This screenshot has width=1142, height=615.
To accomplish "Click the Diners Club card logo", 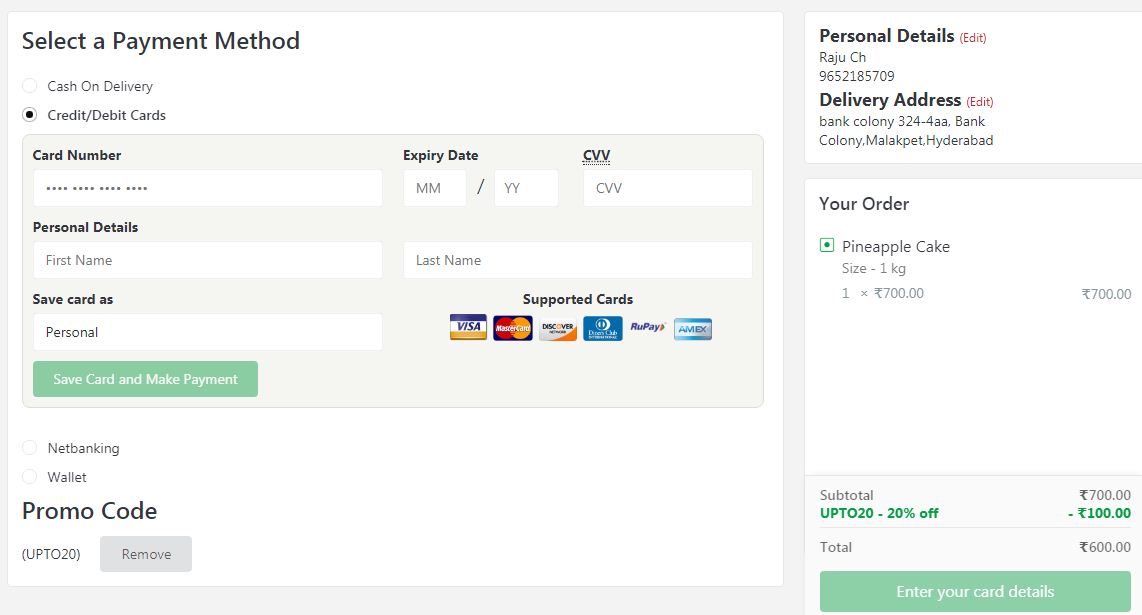I will click(603, 328).
